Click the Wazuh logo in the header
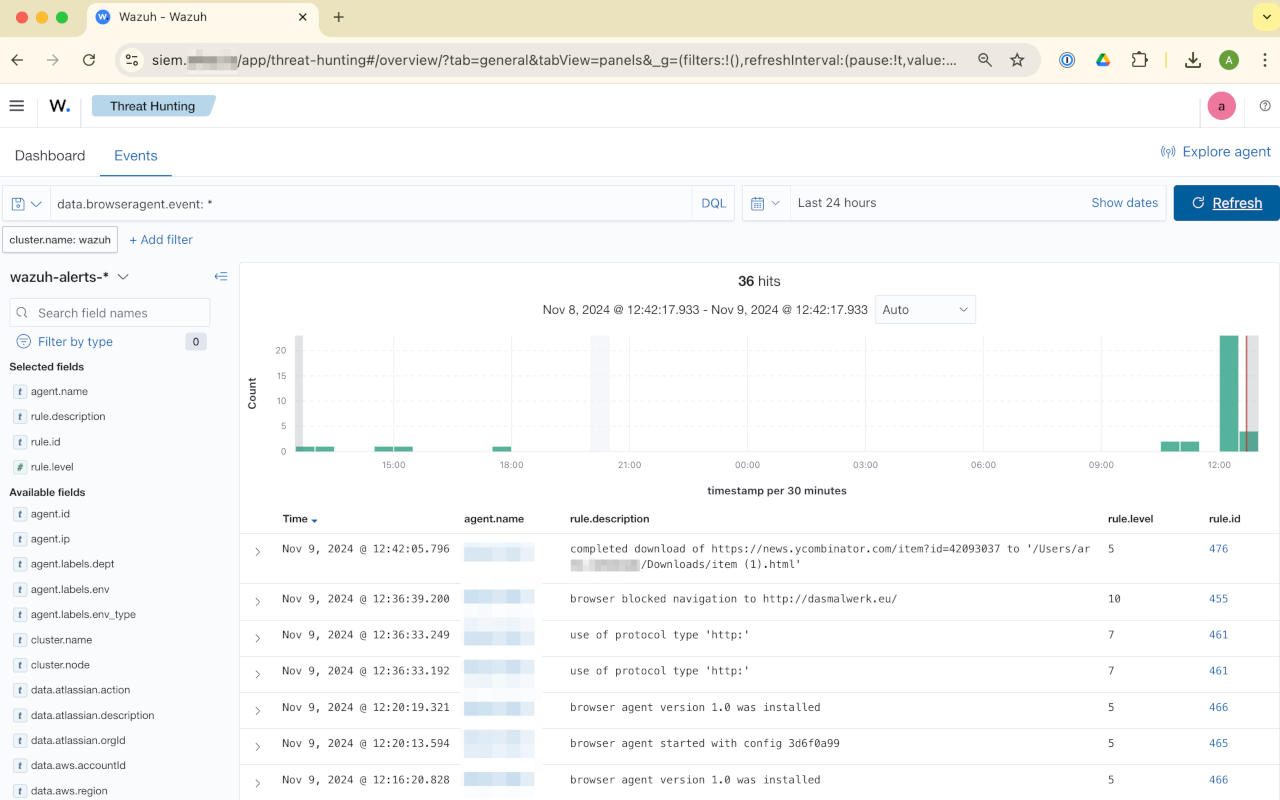Image resolution: width=1280 pixels, height=800 pixels. click(x=58, y=106)
